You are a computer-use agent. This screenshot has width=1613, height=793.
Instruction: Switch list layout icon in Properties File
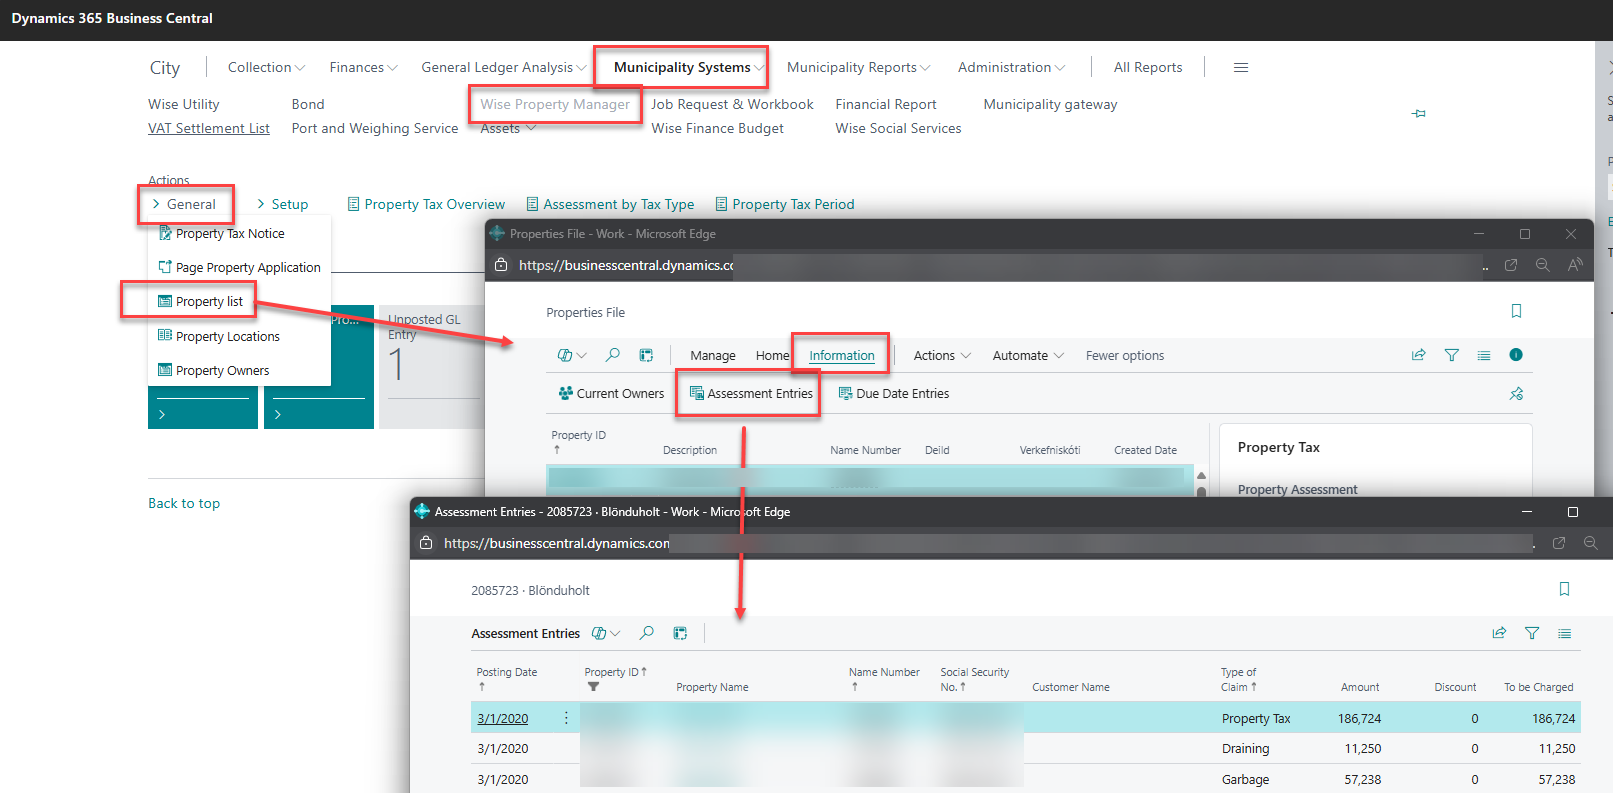pyautogui.click(x=1484, y=355)
